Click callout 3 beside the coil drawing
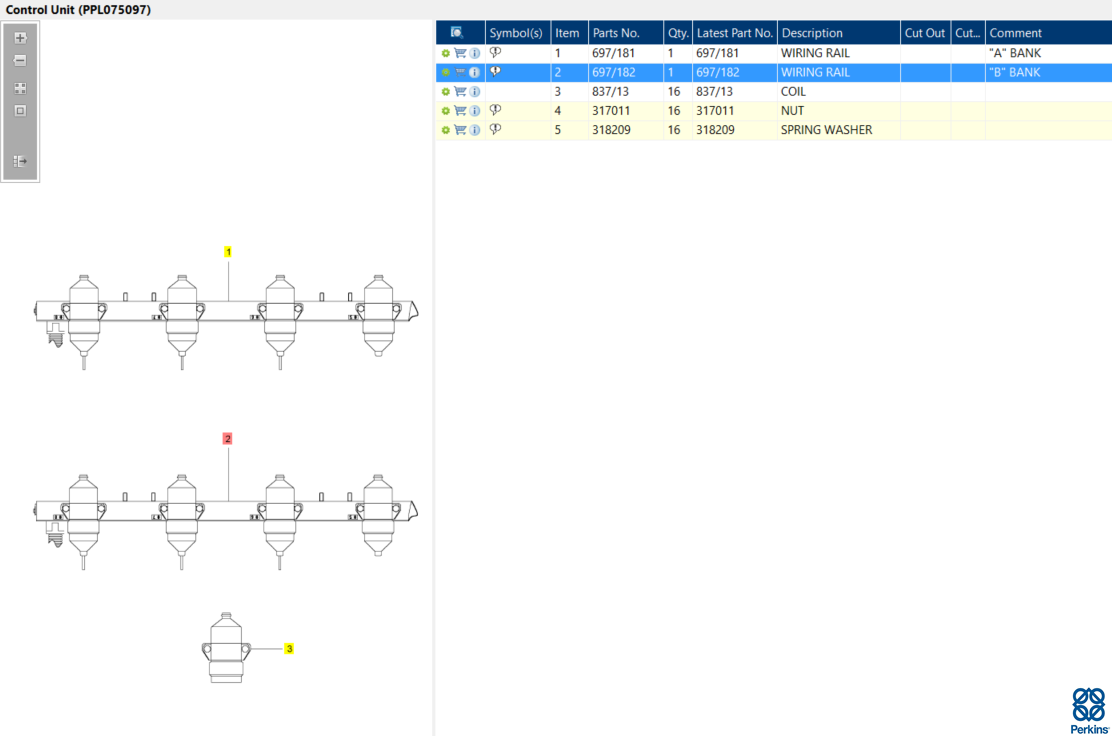Screen dimensions: 1112x736 pos(289,649)
